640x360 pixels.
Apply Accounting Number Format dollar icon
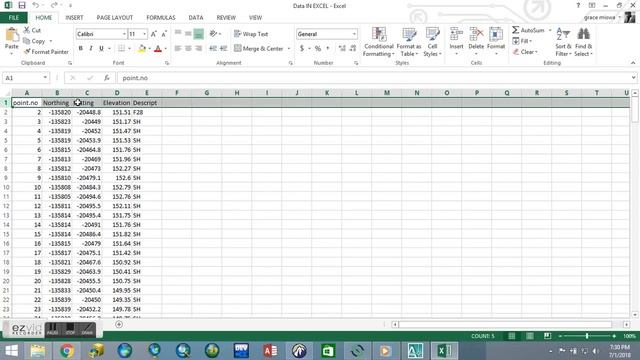(302, 49)
